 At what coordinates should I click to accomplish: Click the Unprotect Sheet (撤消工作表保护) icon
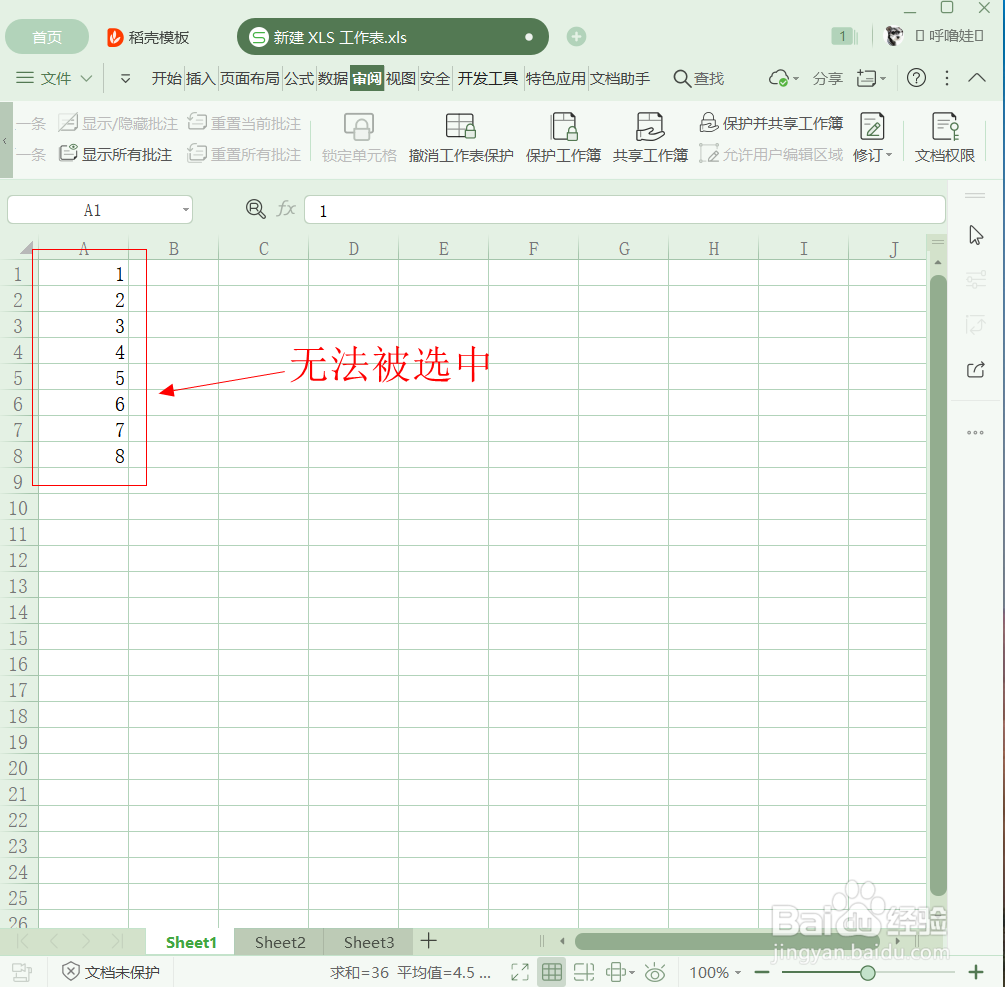(461, 126)
